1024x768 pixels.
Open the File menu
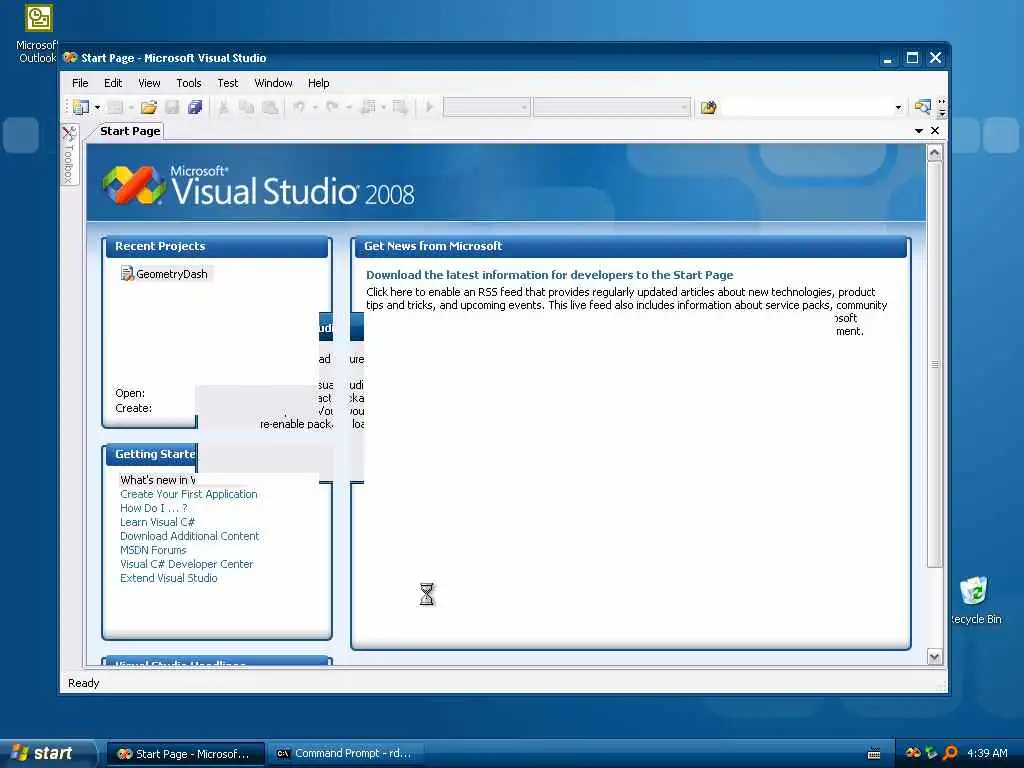click(80, 83)
